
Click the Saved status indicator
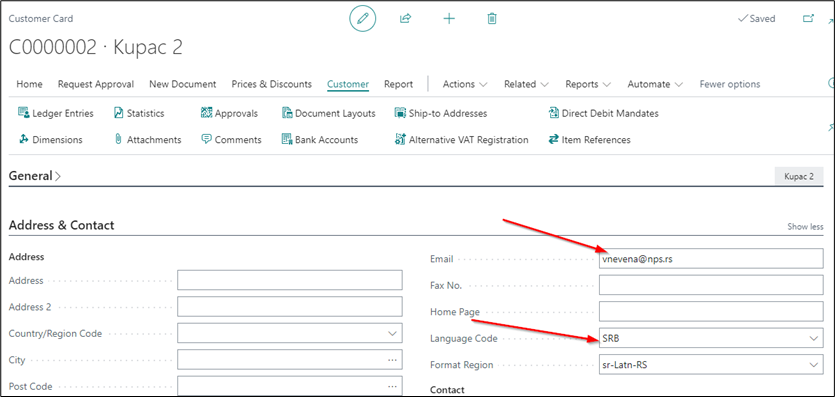click(x=756, y=19)
